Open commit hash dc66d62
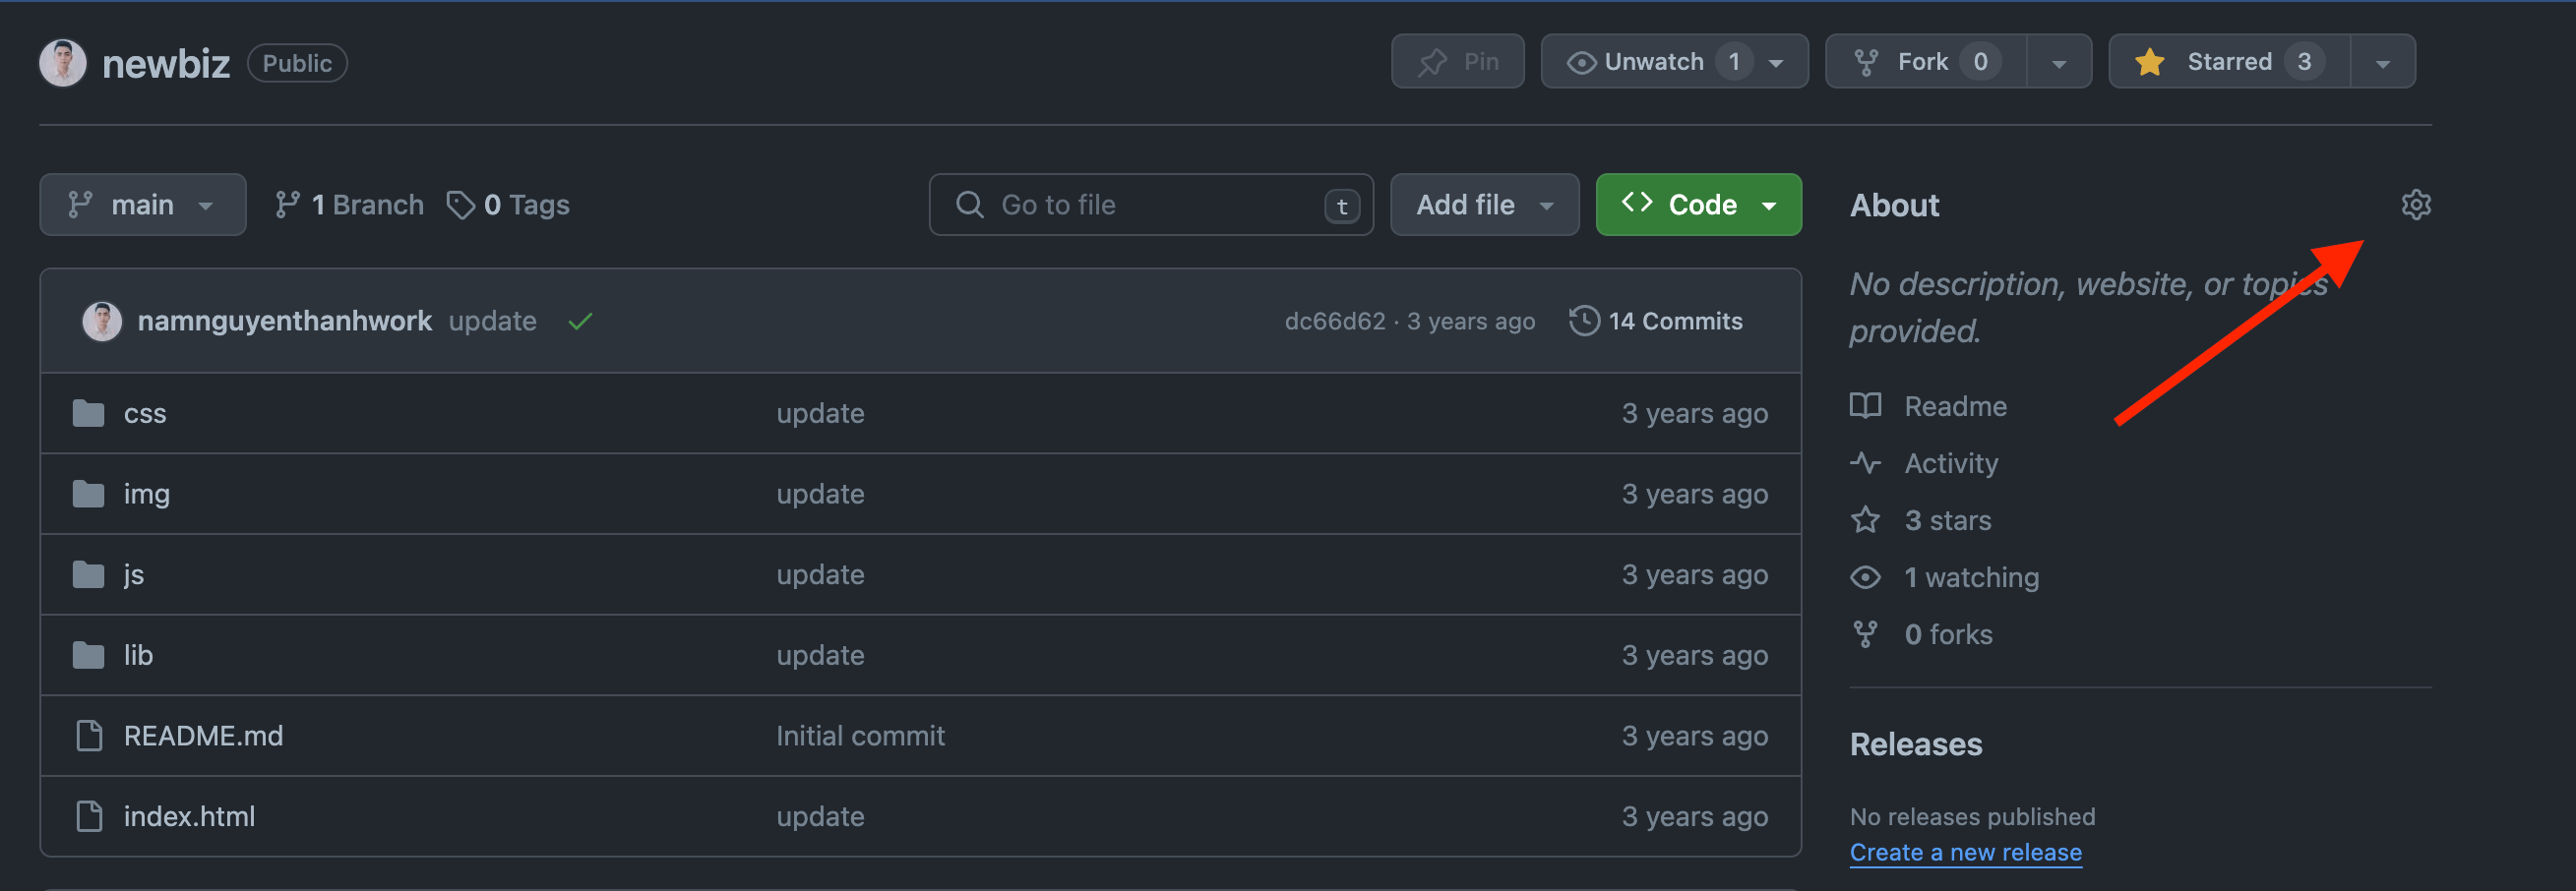 tap(1335, 321)
